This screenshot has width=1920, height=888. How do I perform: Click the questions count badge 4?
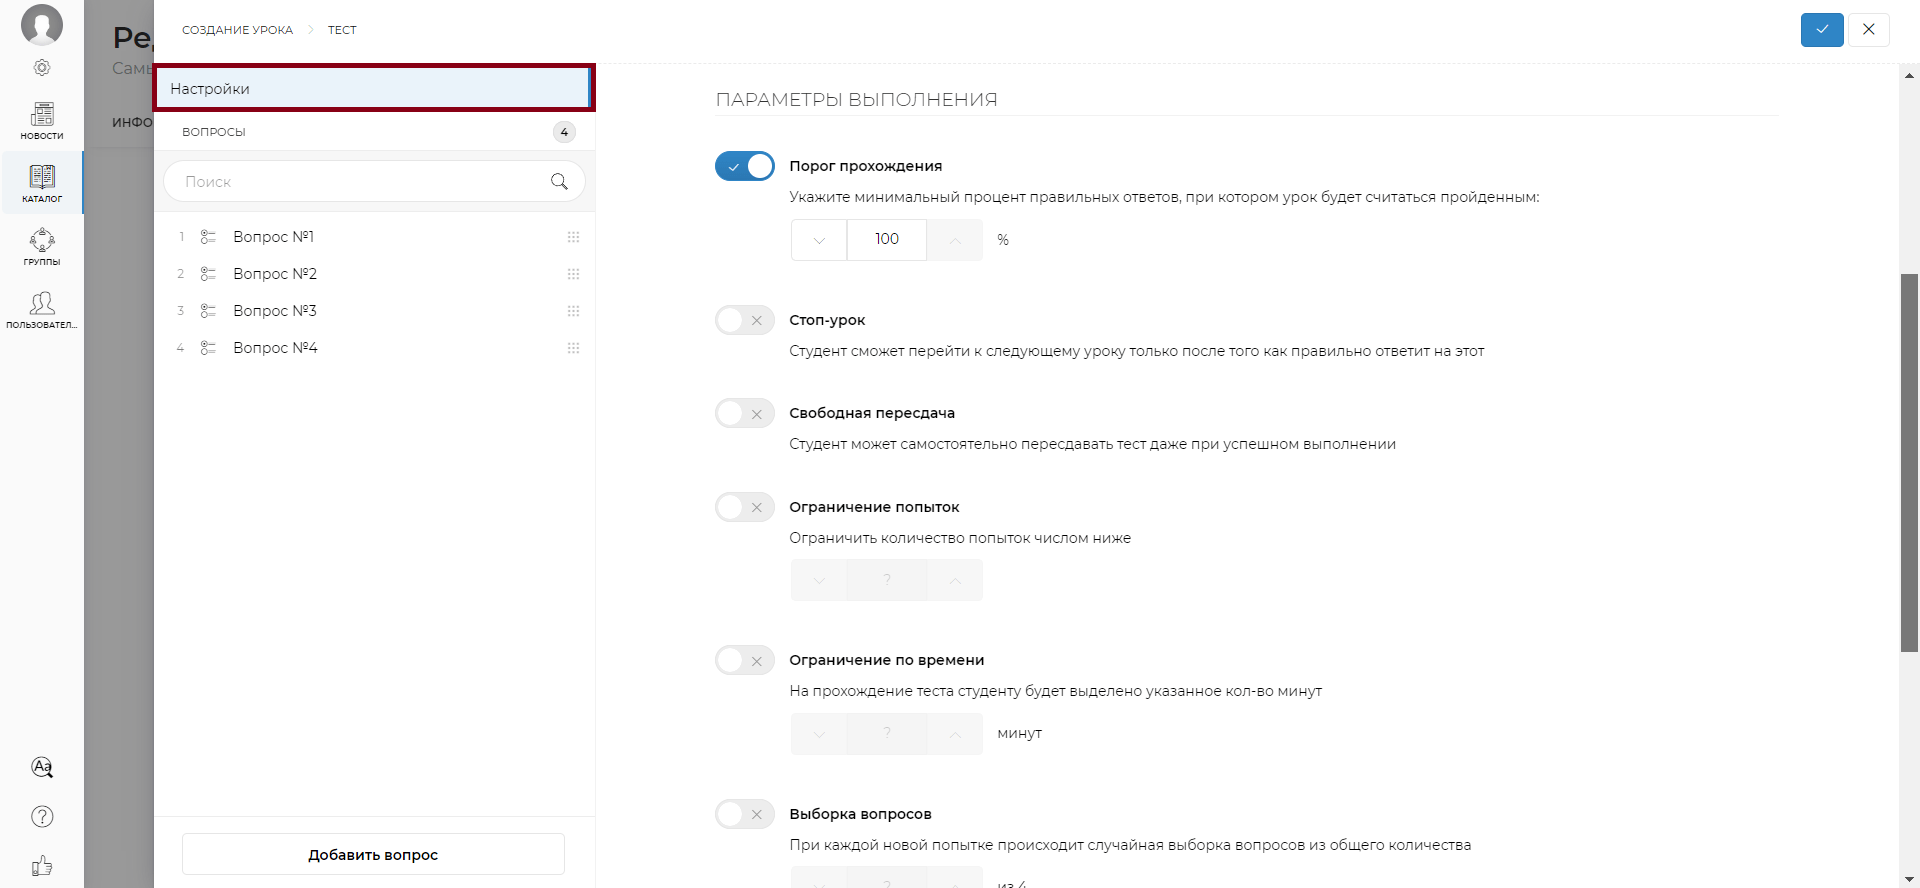click(564, 132)
